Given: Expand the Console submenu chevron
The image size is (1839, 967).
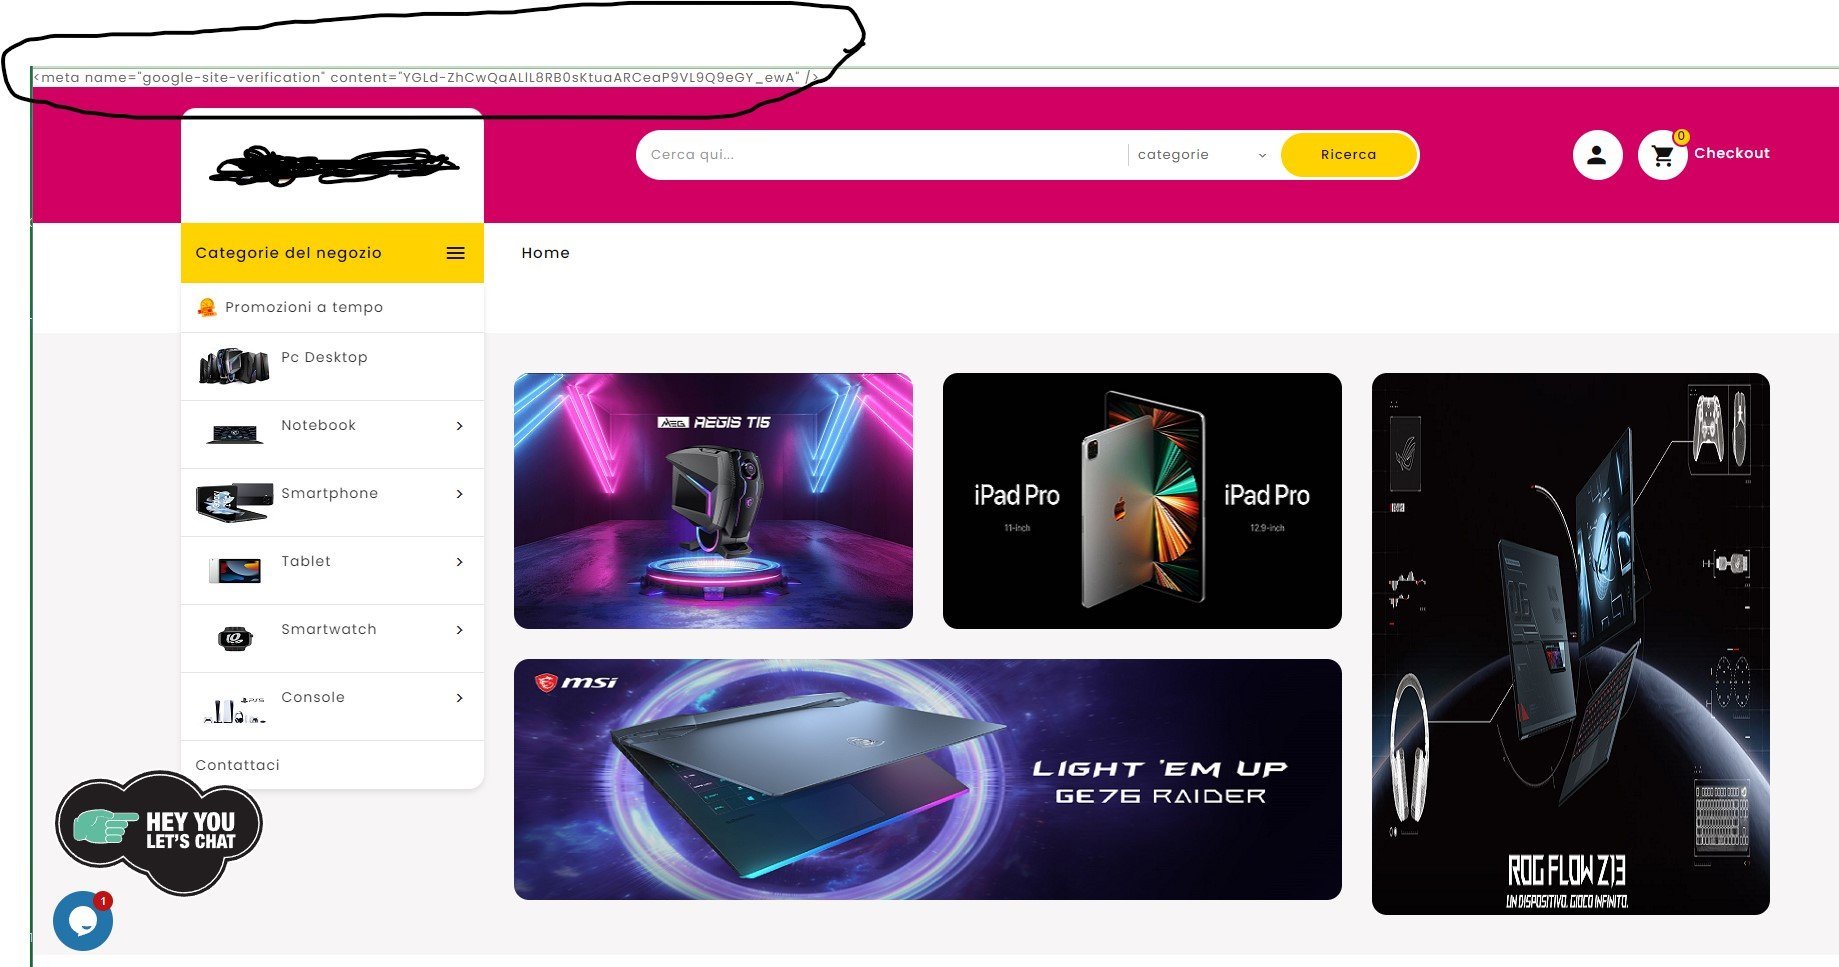Looking at the screenshot, I should pyautogui.click(x=459, y=698).
